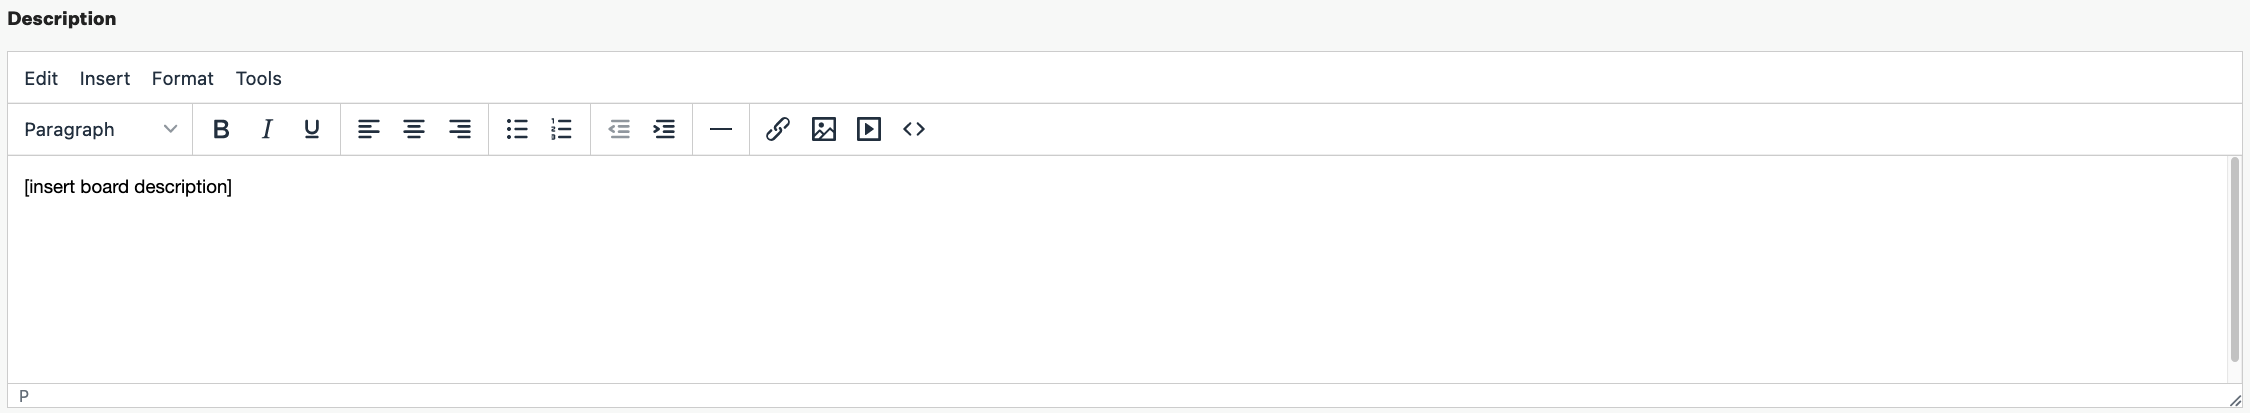Center align the text

tap(414, 129)
